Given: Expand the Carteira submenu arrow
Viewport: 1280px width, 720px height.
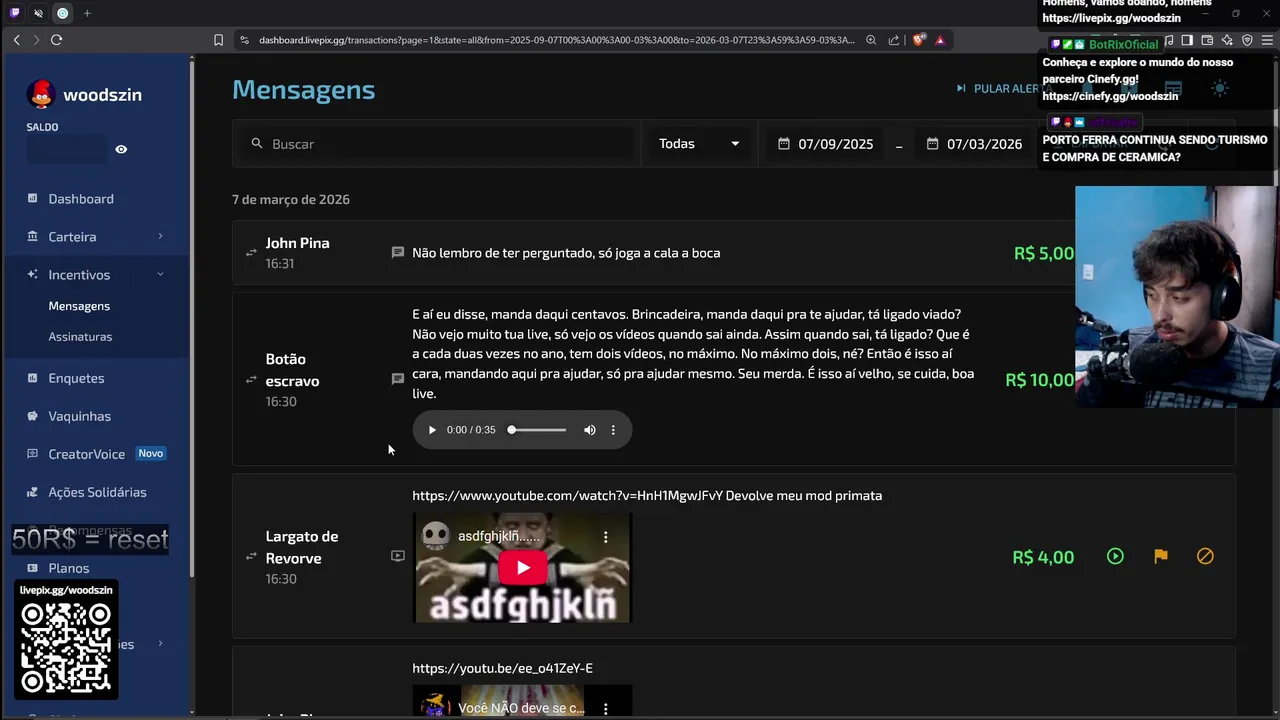Looking at the screenshot, I should tap(160, 236).
